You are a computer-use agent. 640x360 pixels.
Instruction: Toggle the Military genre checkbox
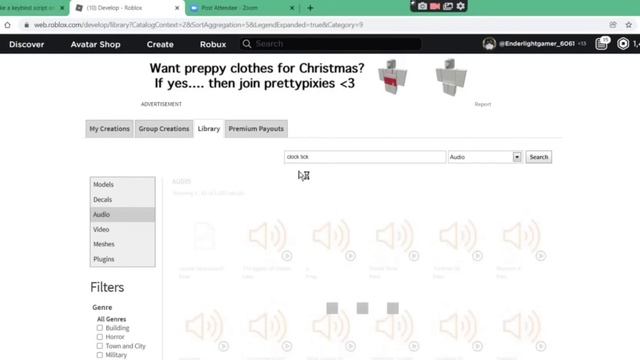pyautogui.click(x=100, y=355)
